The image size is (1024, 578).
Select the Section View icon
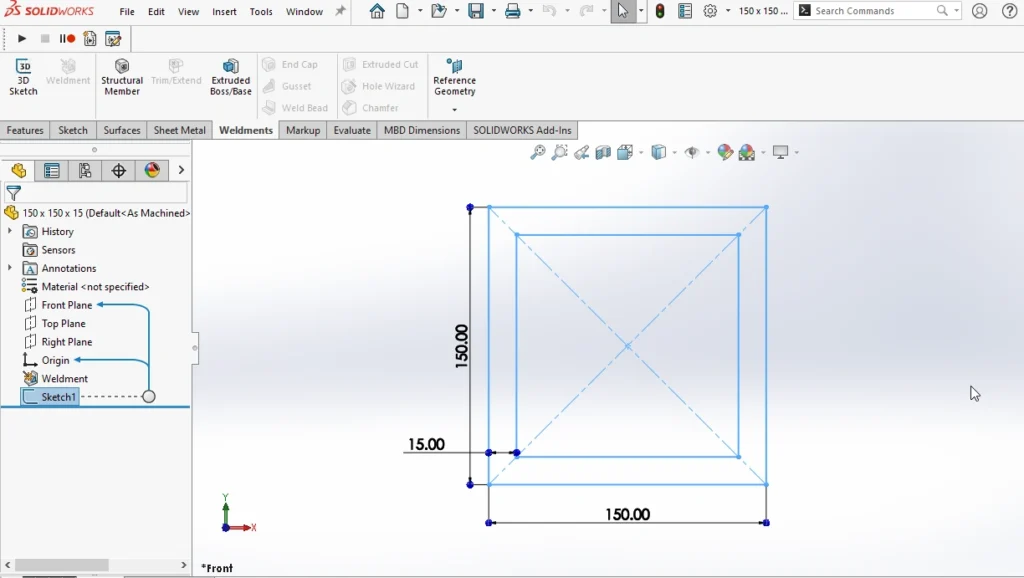[602, 152]
